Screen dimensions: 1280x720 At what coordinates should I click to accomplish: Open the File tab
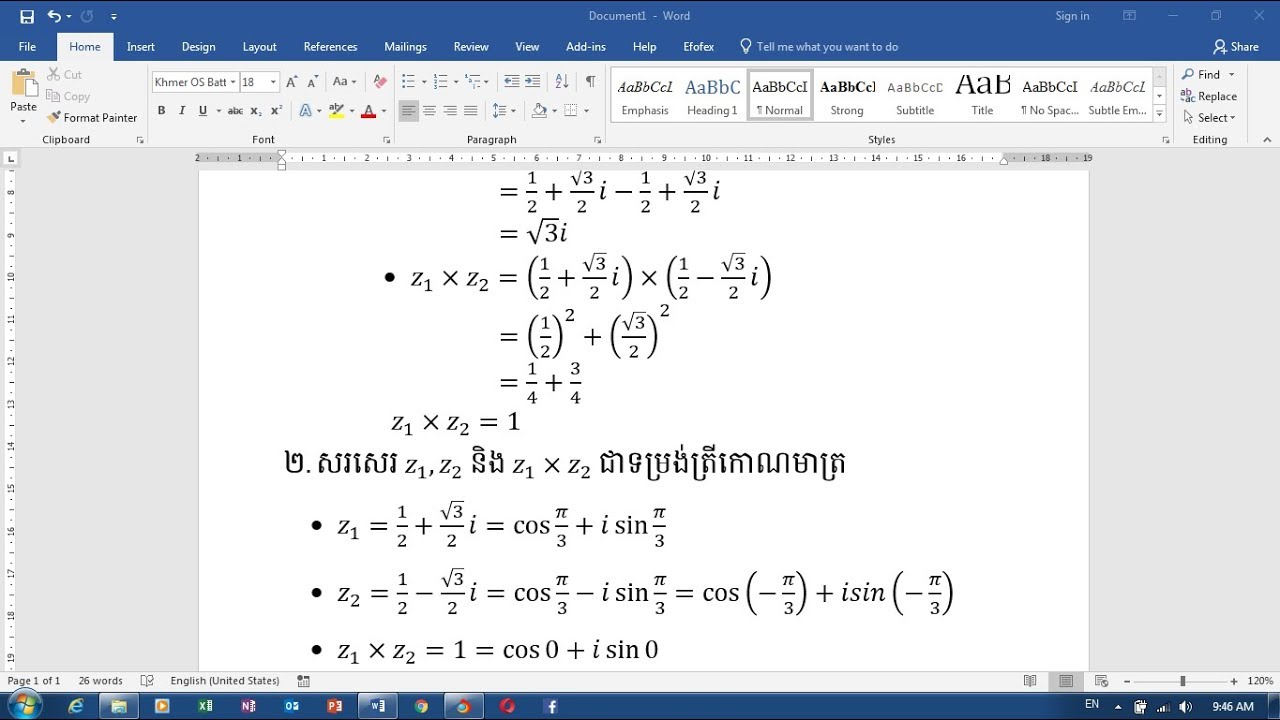[x=27, y=47]
